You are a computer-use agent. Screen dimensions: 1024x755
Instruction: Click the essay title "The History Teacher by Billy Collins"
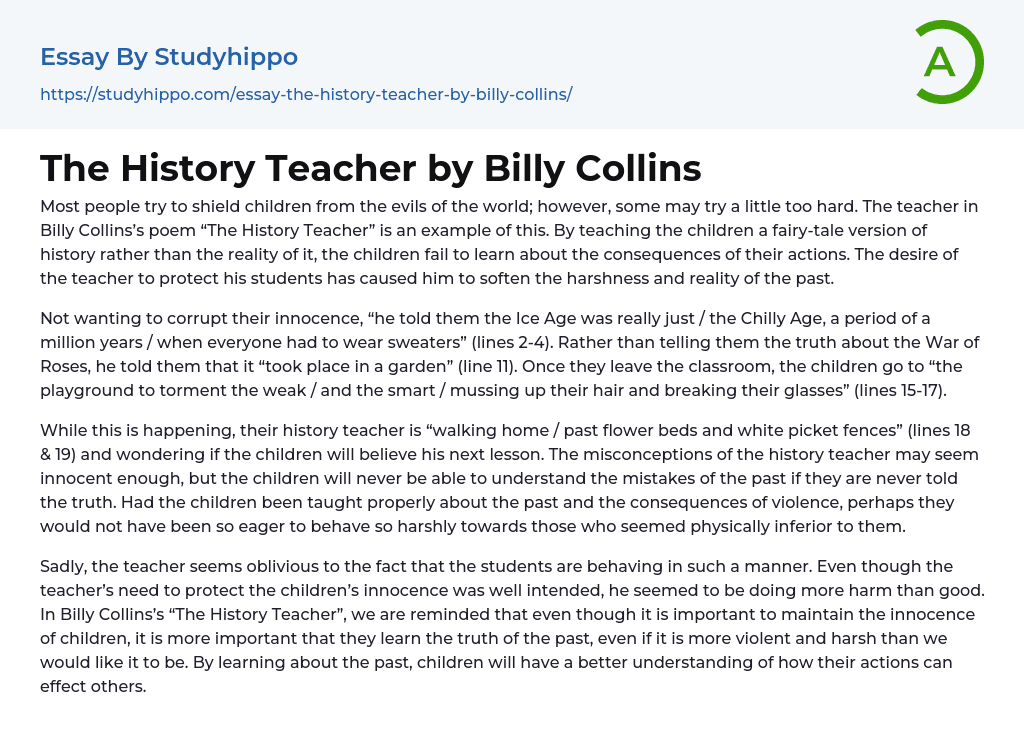[370, 168]
